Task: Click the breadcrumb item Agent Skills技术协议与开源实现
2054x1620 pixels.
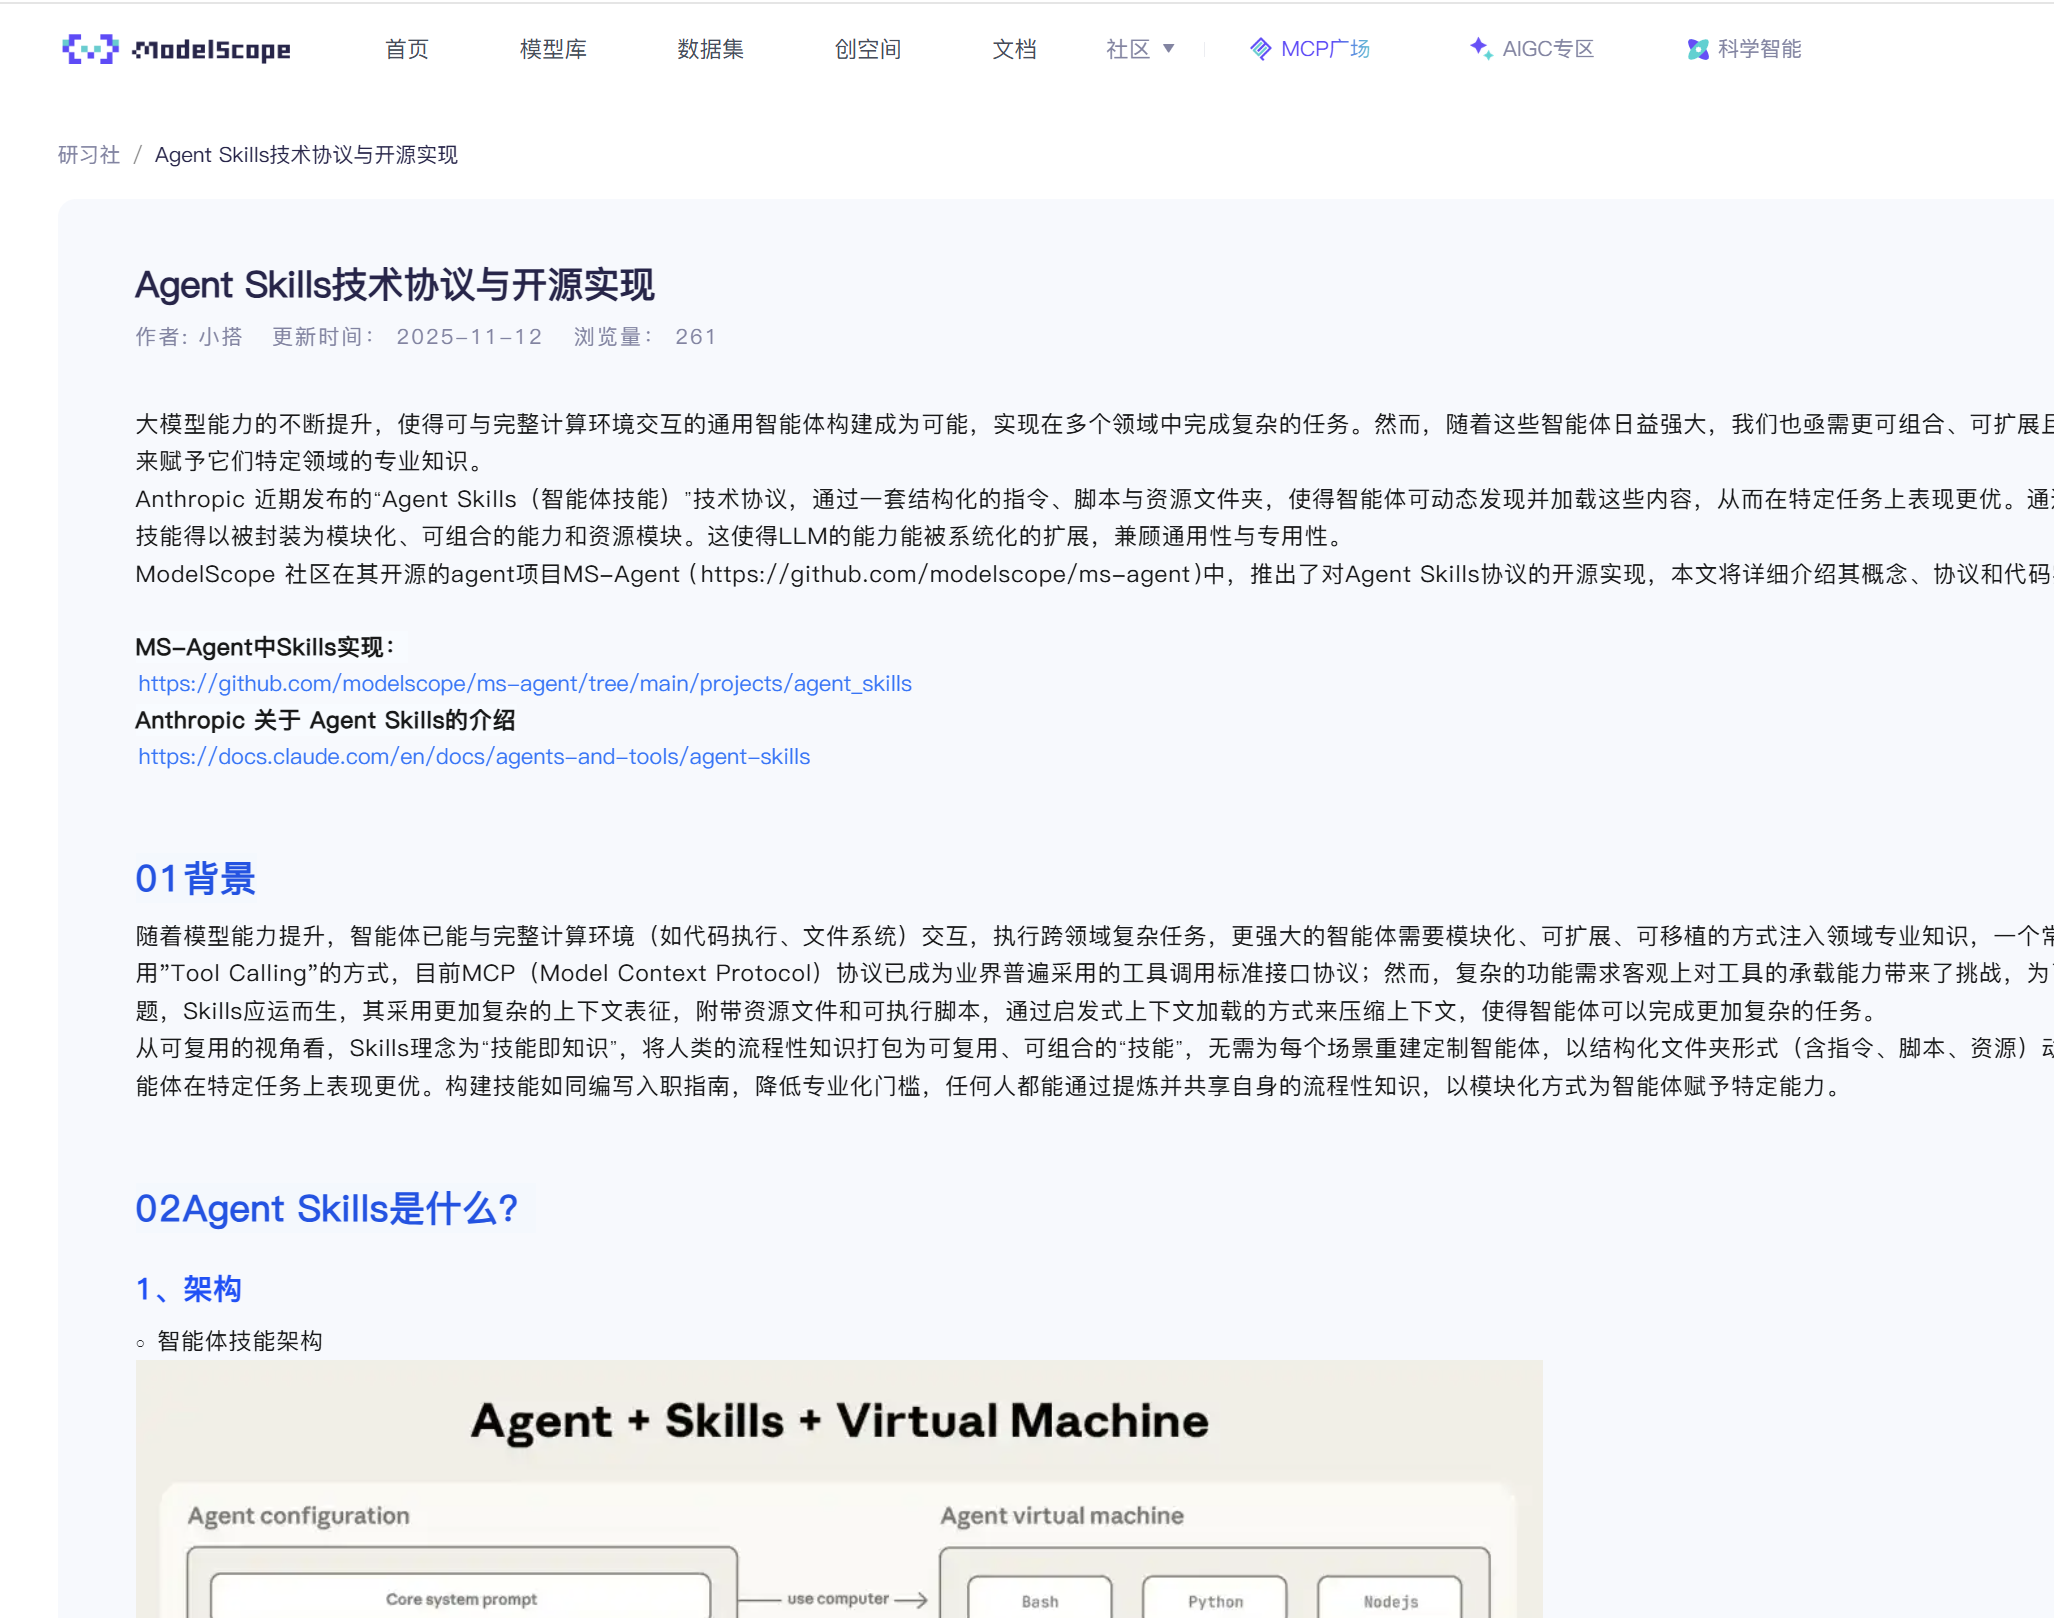Action: pyautogui.click(x=305, y=155)
